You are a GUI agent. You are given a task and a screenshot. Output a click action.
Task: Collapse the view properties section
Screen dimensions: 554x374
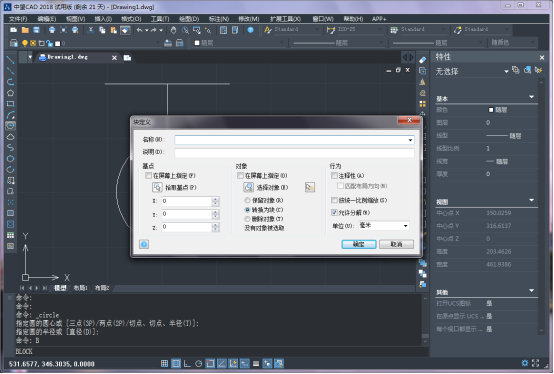click(x=531, y=200)
